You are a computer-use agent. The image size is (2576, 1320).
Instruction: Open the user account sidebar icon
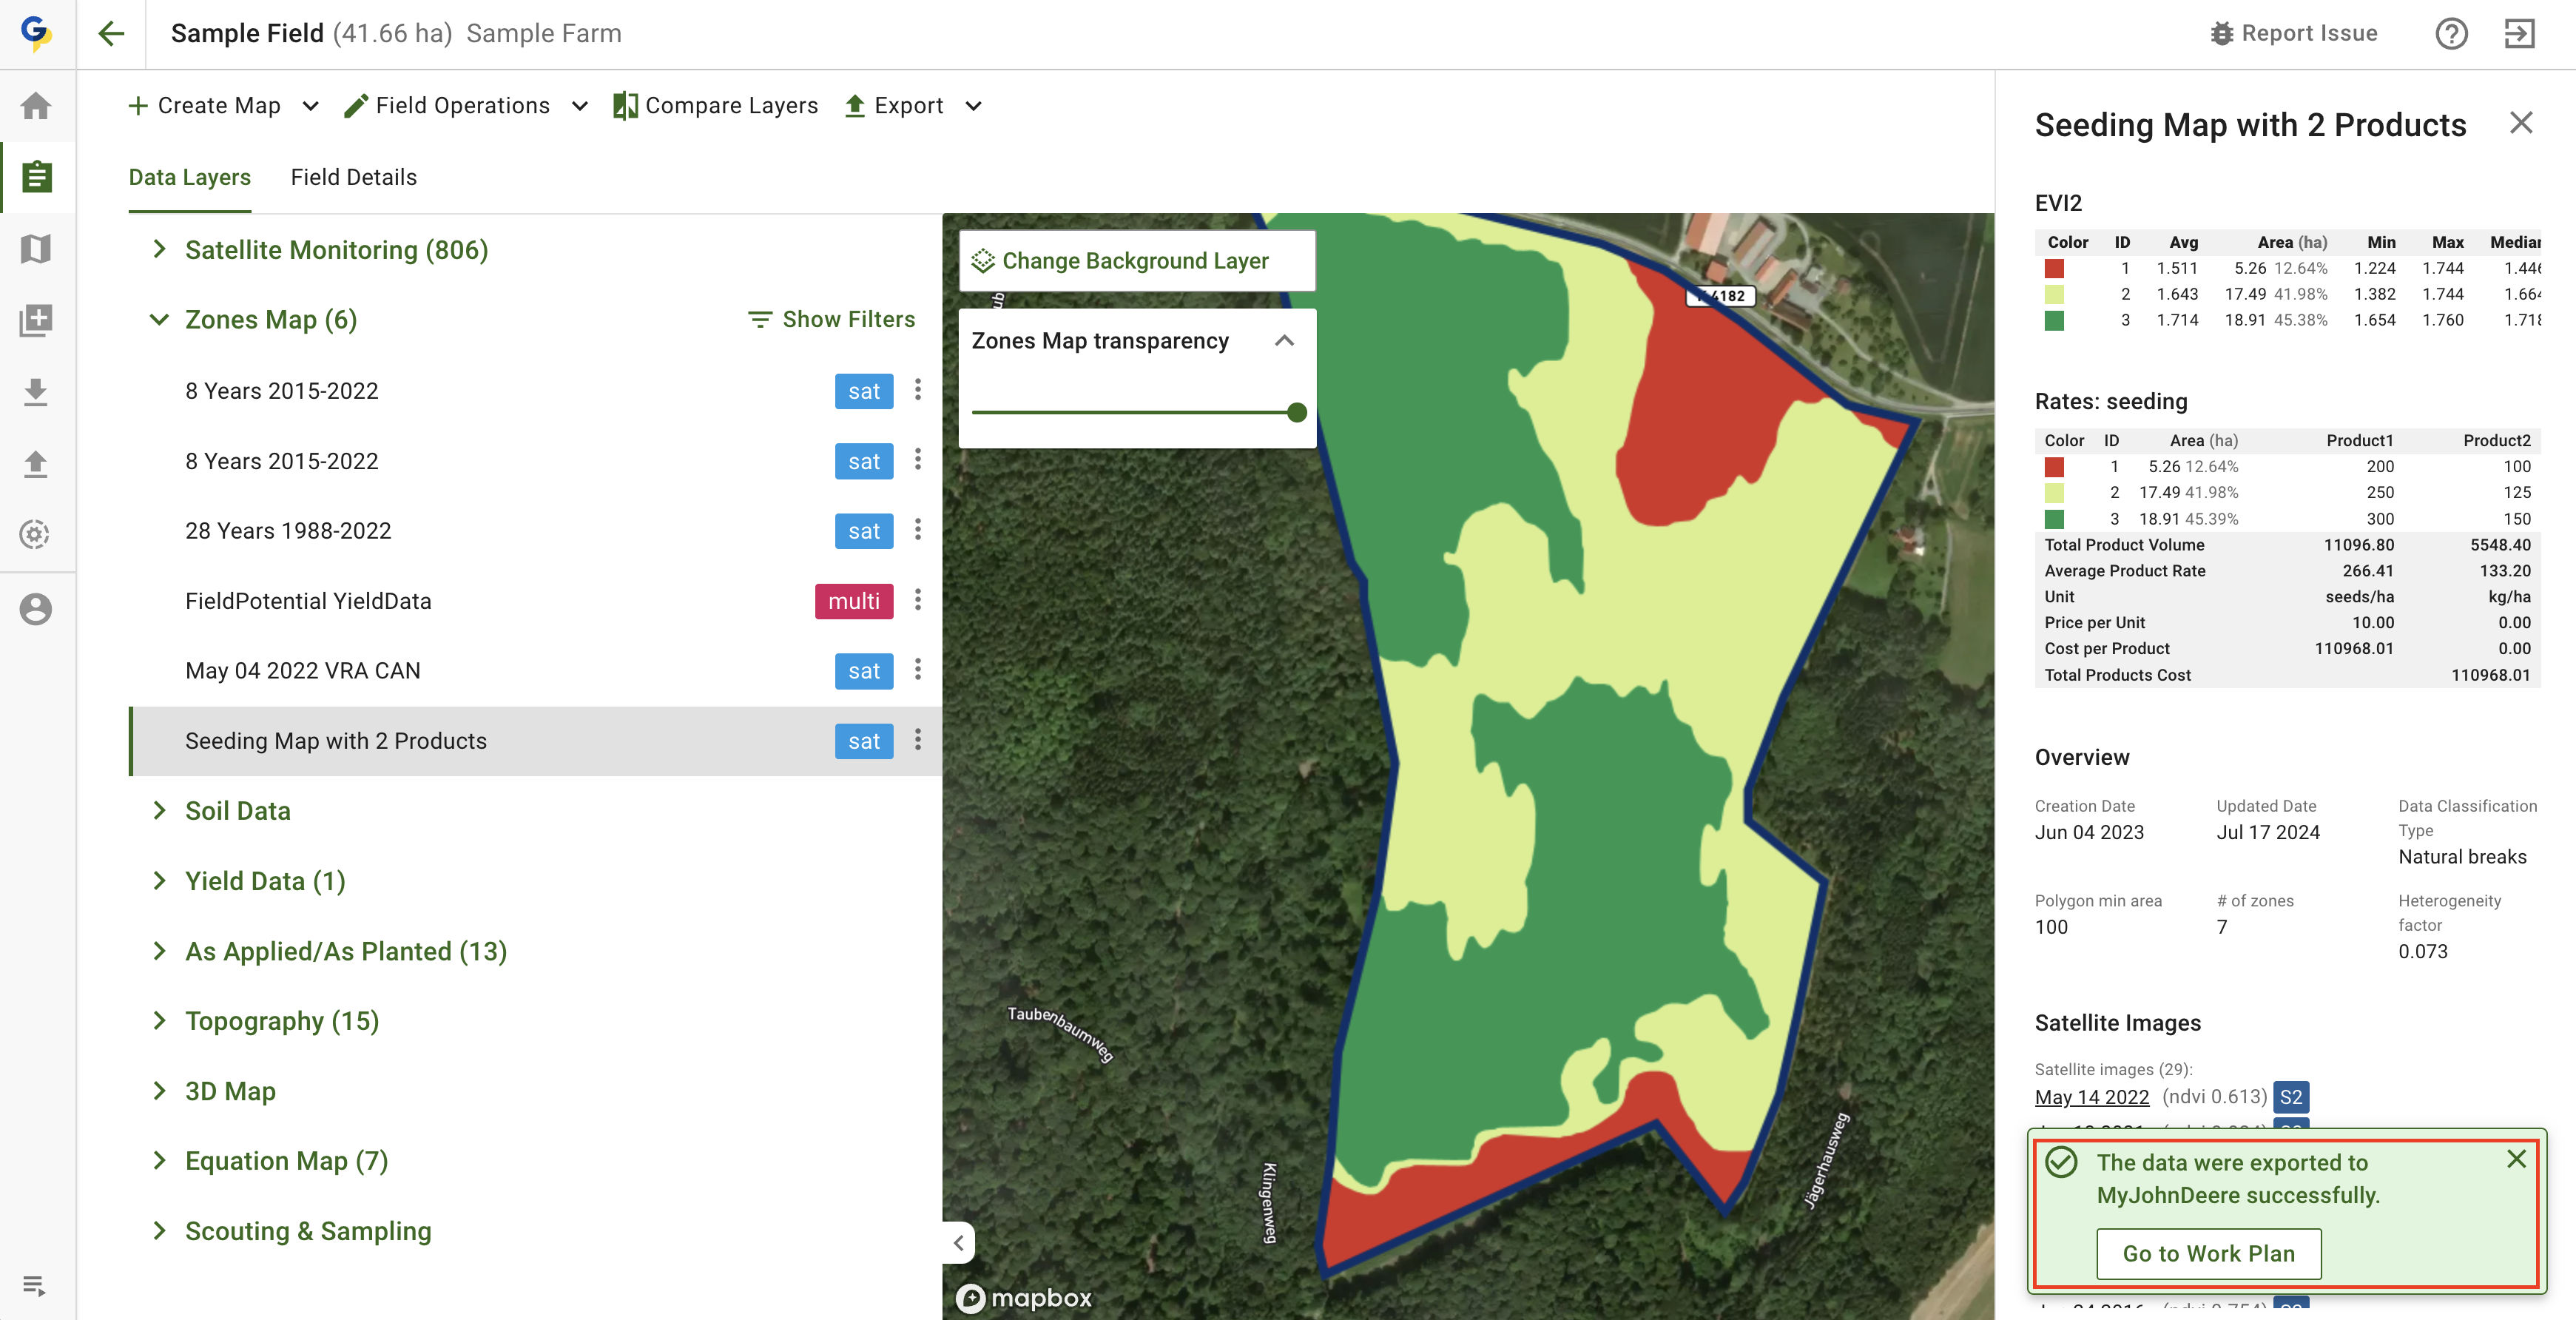36,609
